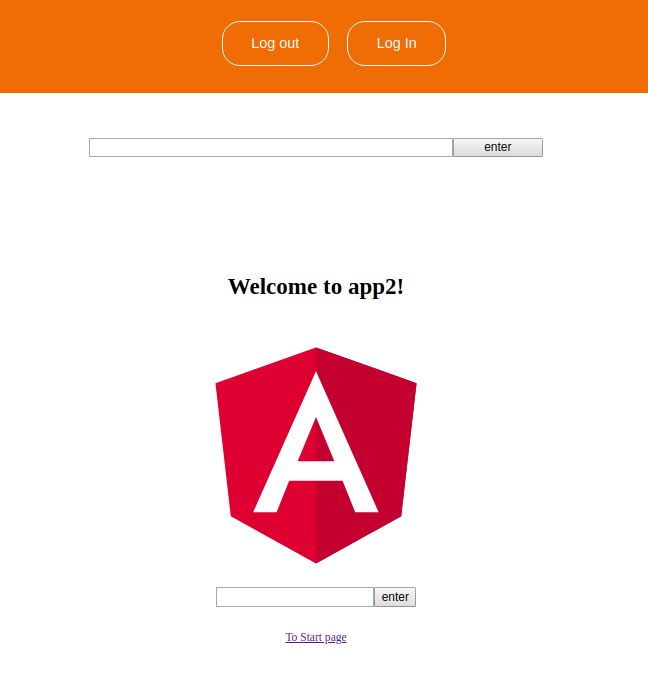The image size is (648, 697).
Task: Click the enter button under the Angular logo
Action: tap(395, 597)
